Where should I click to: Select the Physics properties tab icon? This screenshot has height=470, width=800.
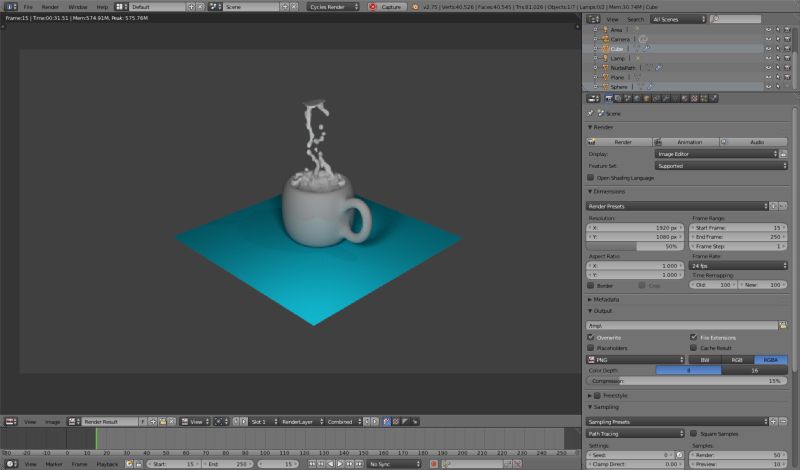tap(714, 98)
